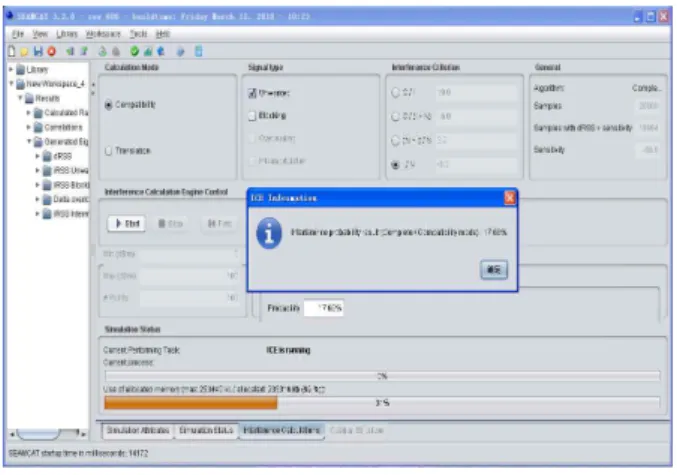Image resolution: width=677 pixels, height=475 pixels.
Task: Click the New Workspace_4 folder icon
Action: tap(20, 84)
